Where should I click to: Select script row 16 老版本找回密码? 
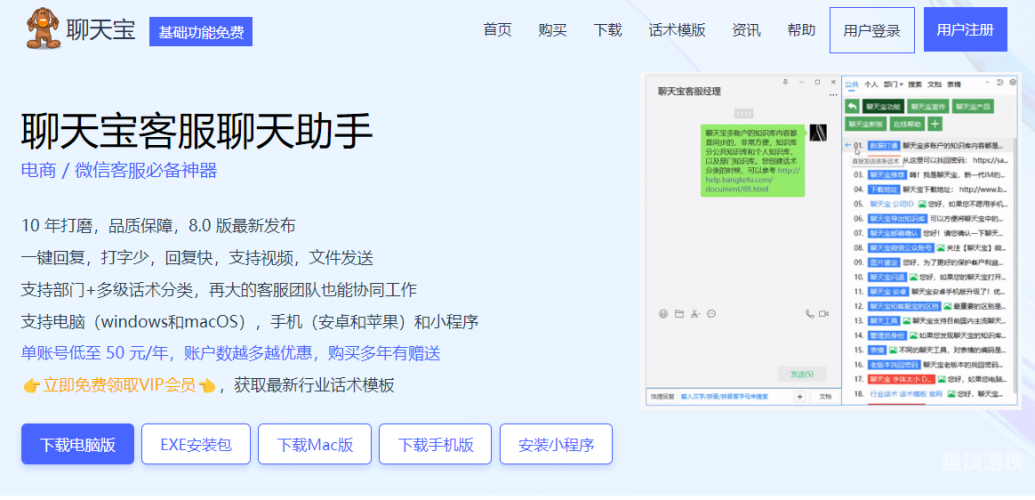tap(931, 364)
